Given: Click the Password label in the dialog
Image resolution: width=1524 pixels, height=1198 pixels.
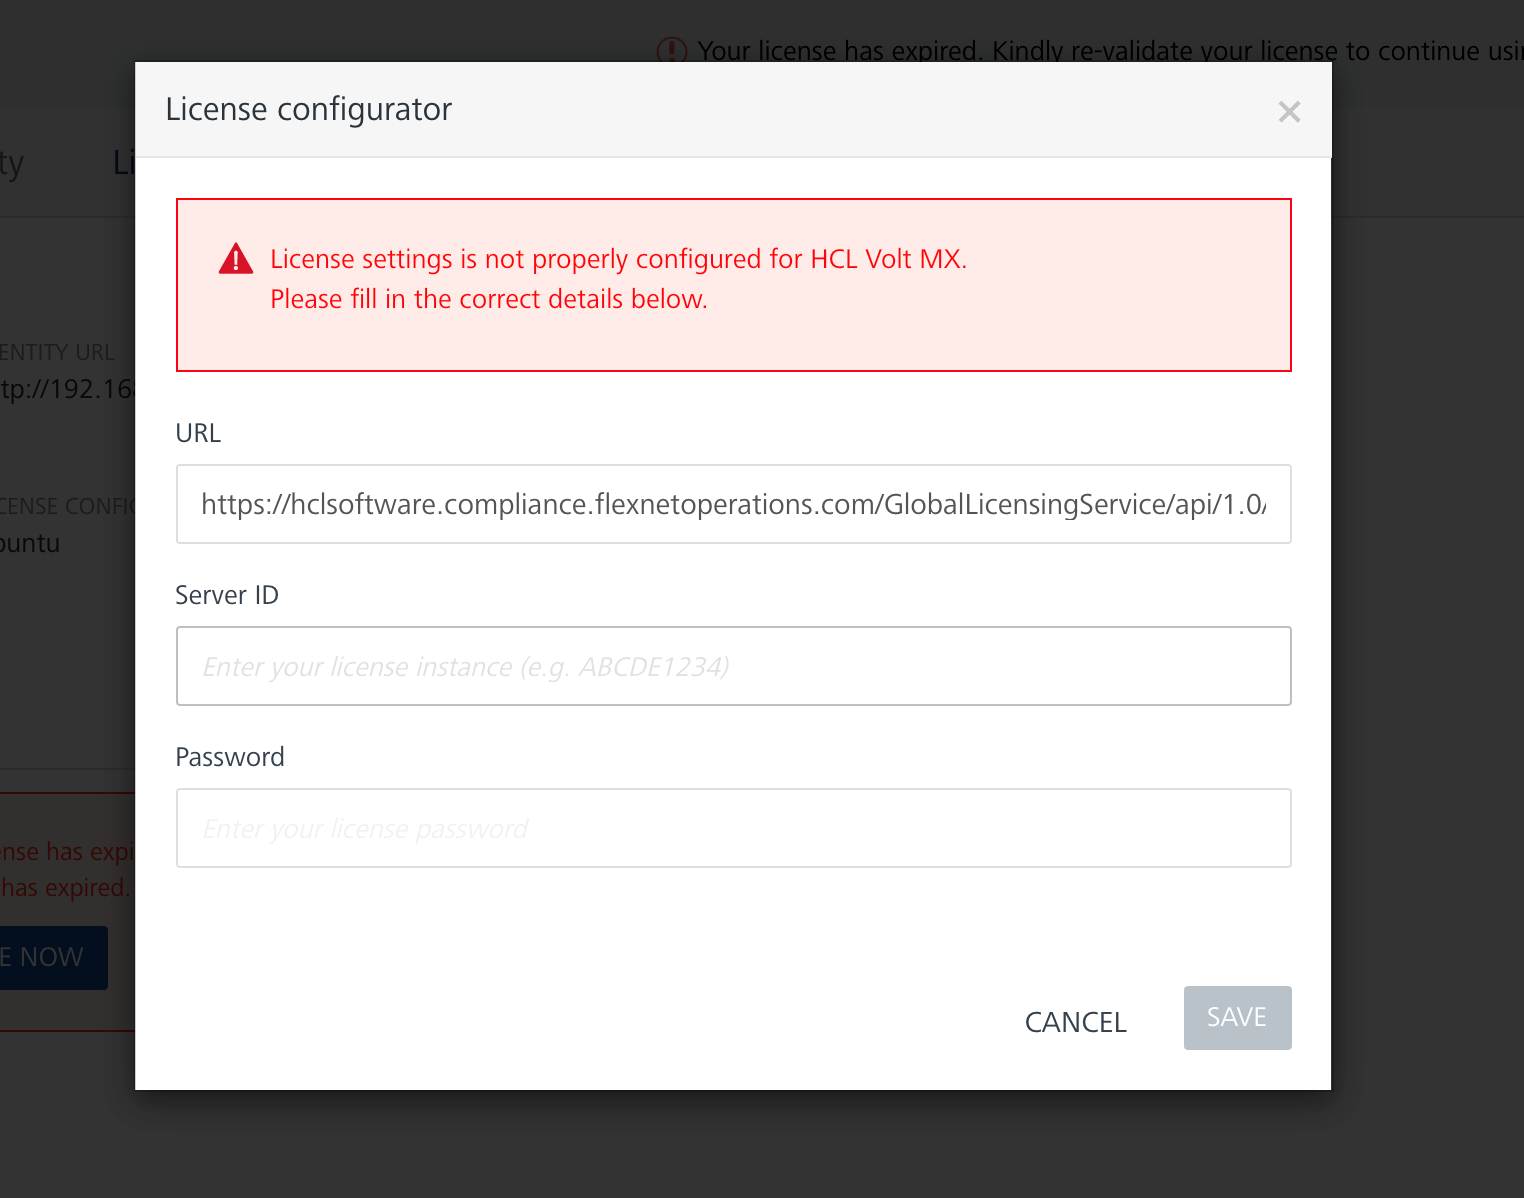Looking at the screenshot, I should point(230,756).
